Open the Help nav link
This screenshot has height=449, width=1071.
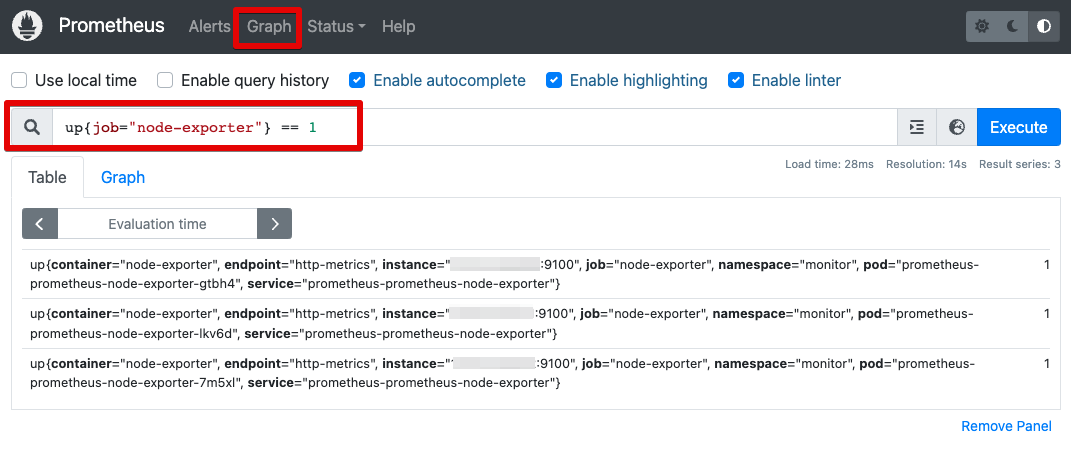(x=399, y=26)
